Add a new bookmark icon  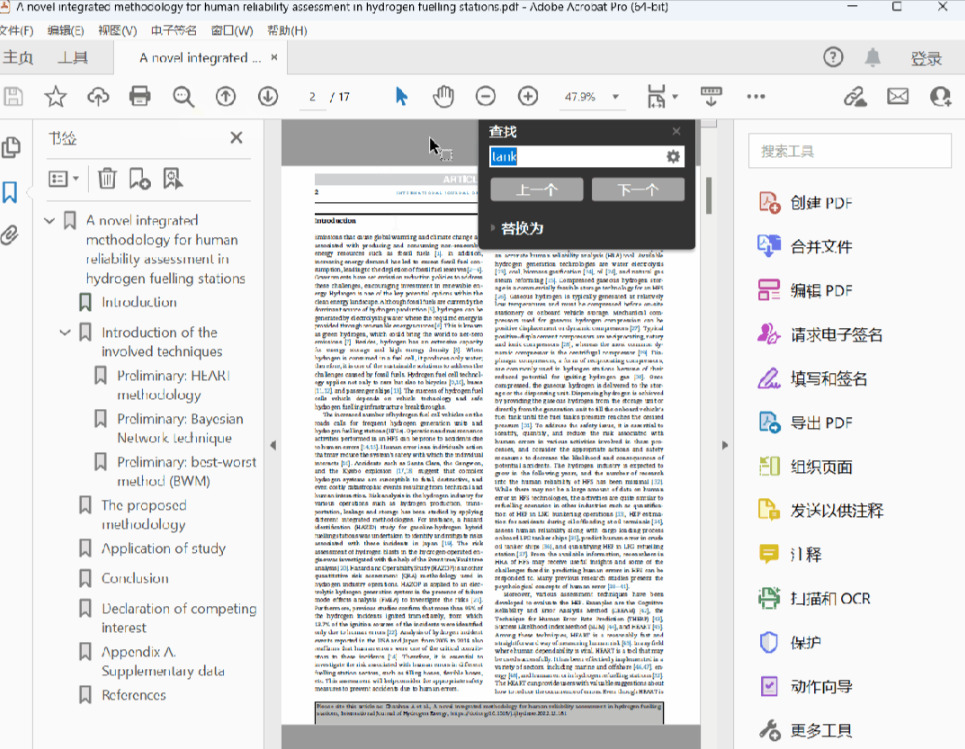(140, 179)
